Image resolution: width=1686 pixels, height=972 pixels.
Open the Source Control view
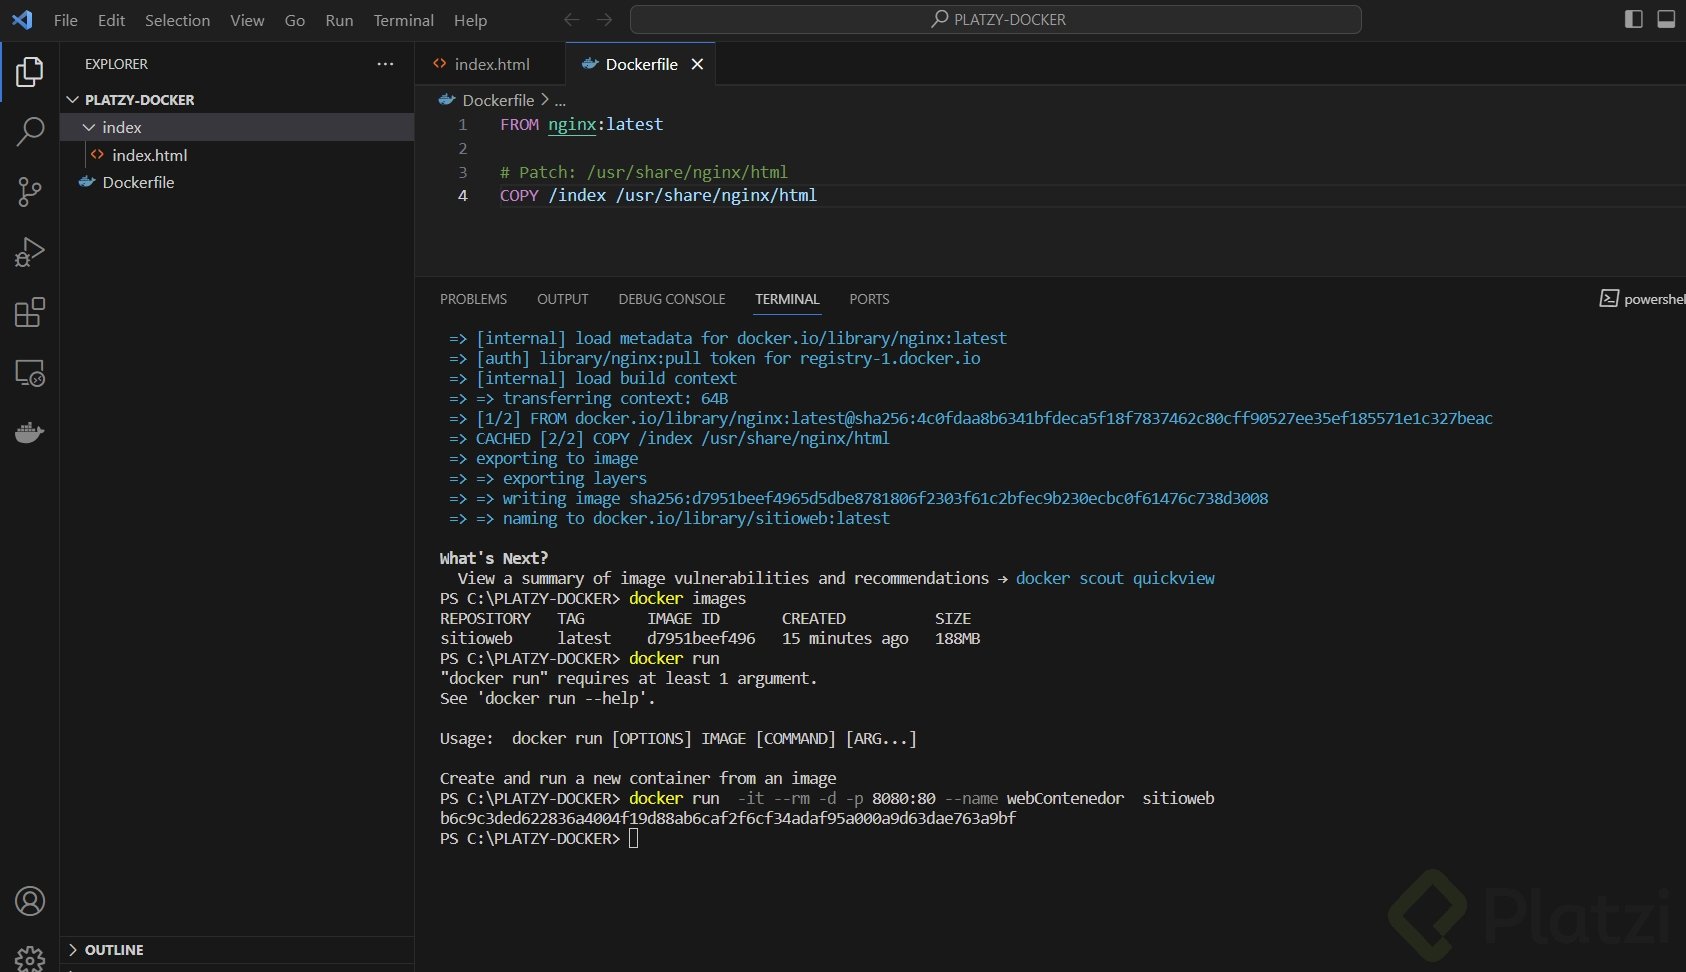click(x=30, y=192)
